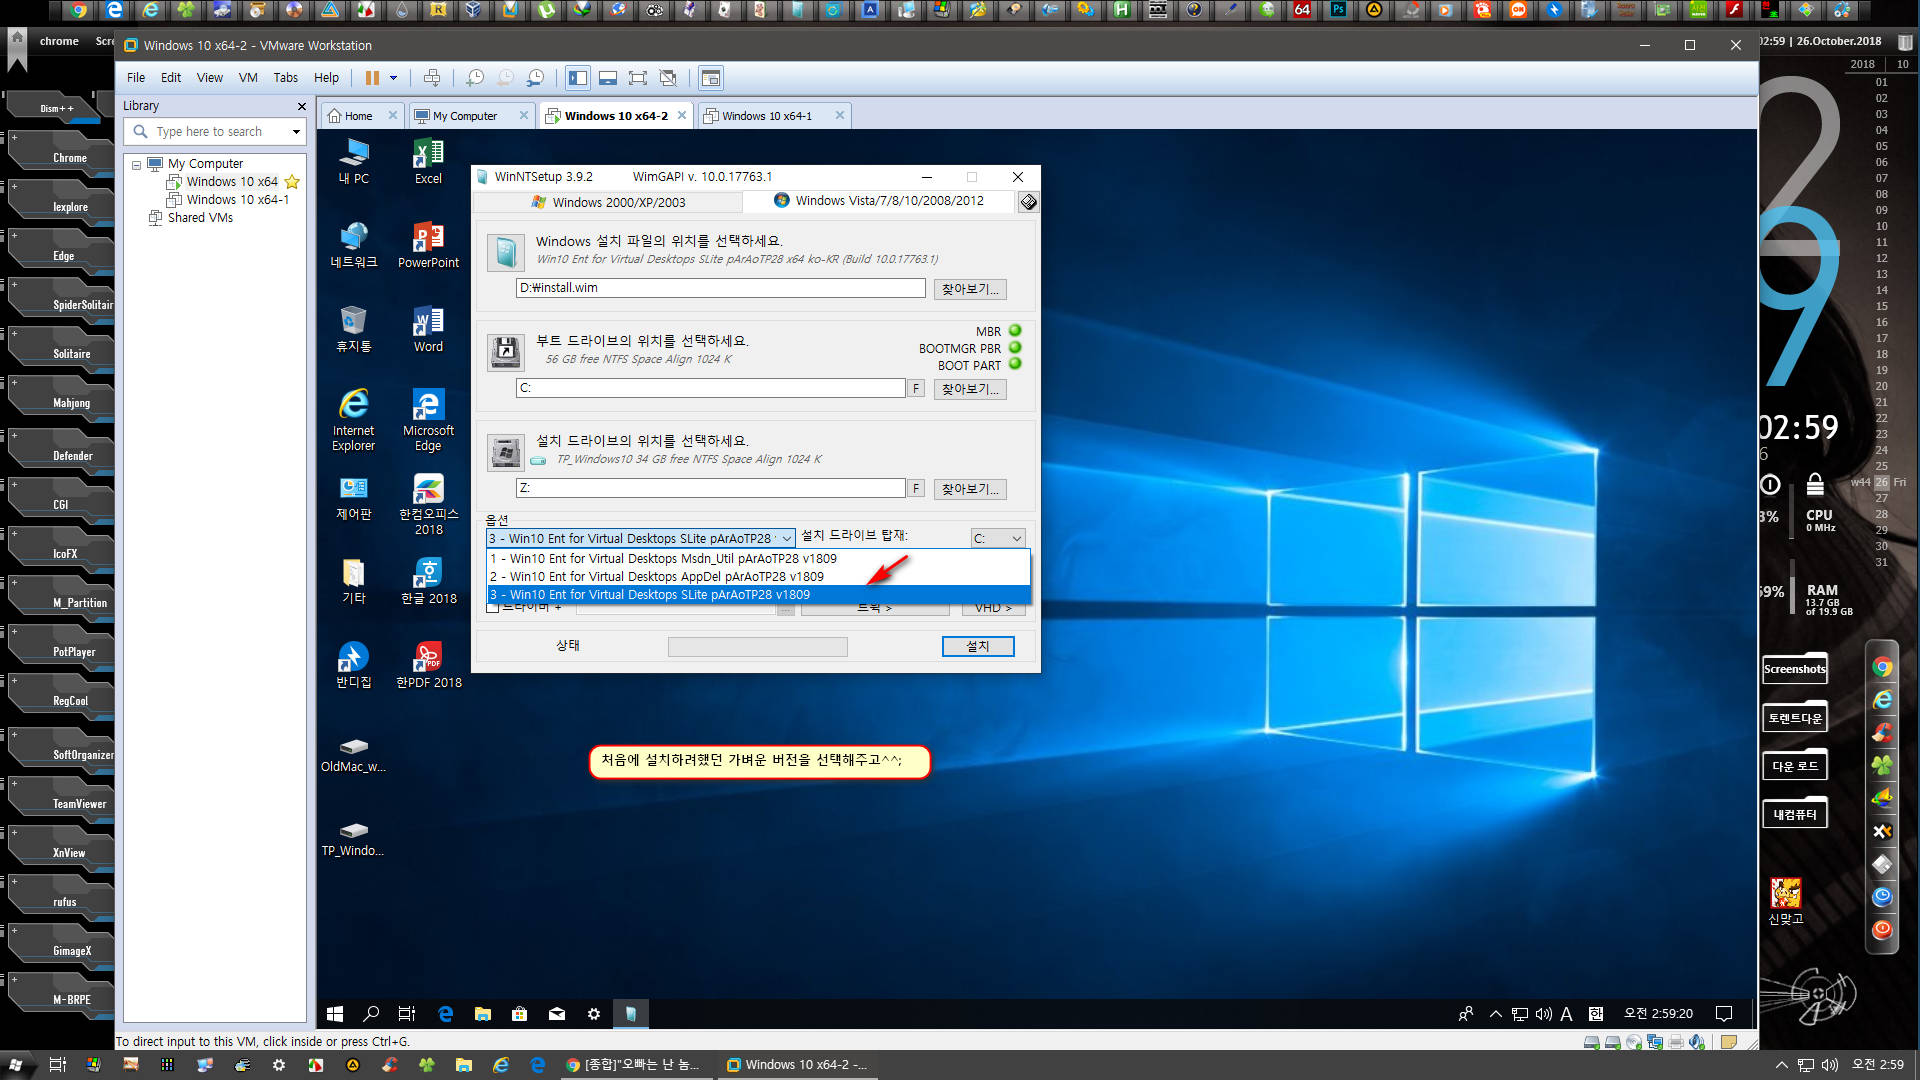
Task: Open the File menu in VMware
Action: [136, 78]
